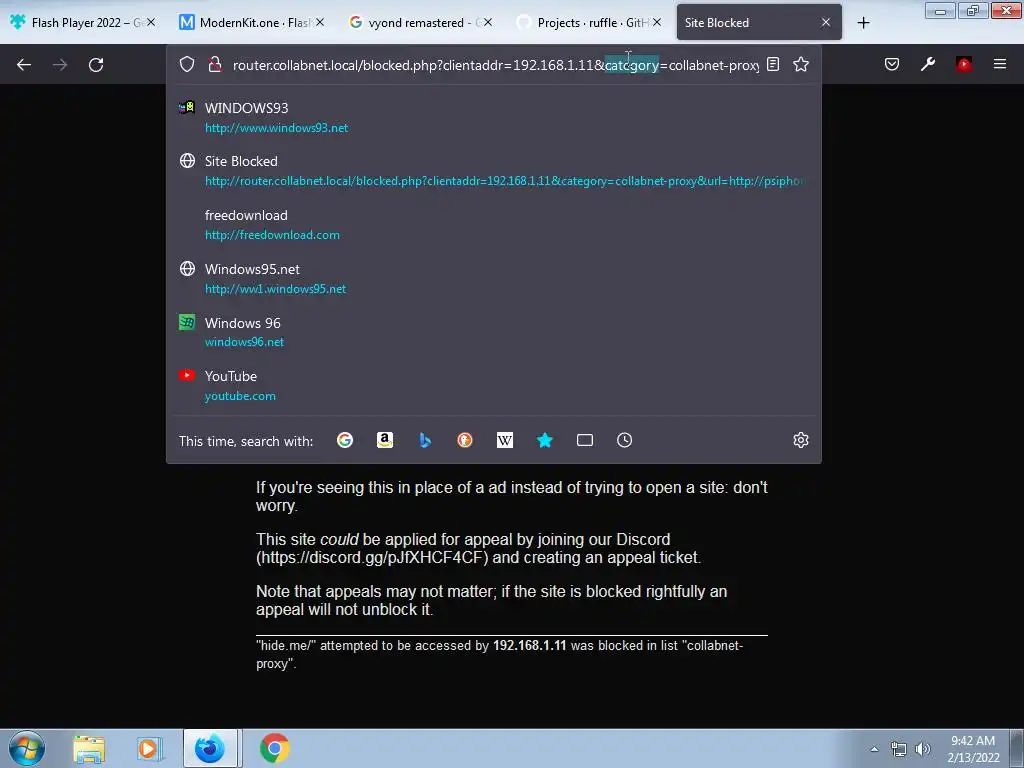Select YouTube suggestion
Image resolution: width=1024 pixels, height=768 pixels.
[494, 385]
